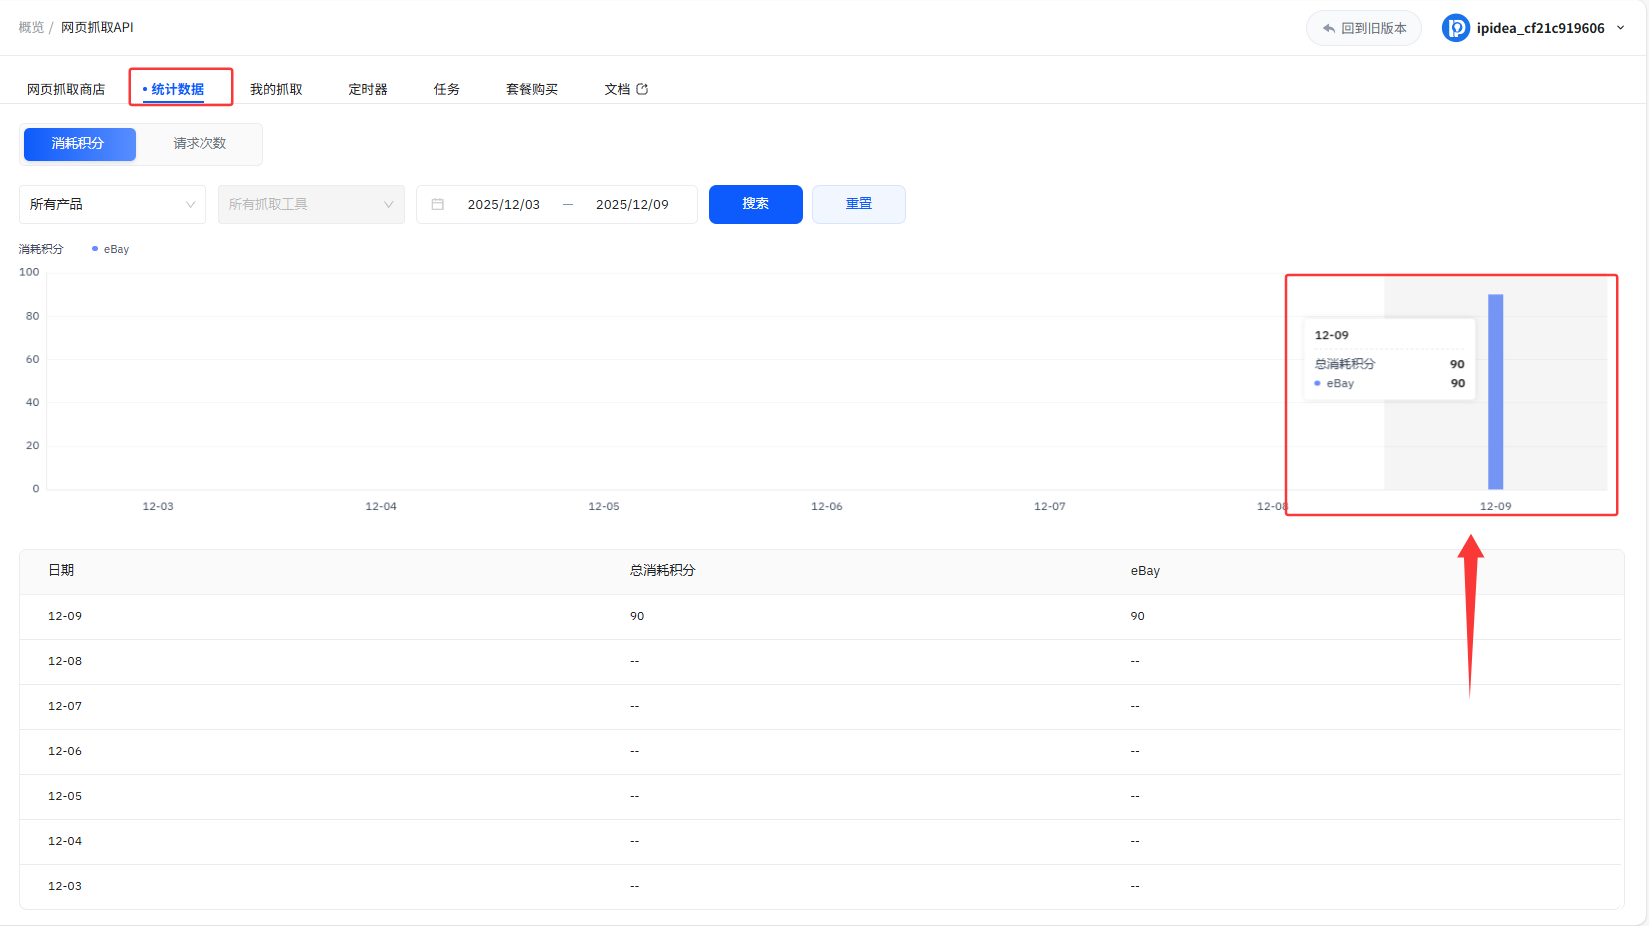This screenshot has width=1649, height=926.
Task: Click the 重置 reset button
Action: (859, 204)
